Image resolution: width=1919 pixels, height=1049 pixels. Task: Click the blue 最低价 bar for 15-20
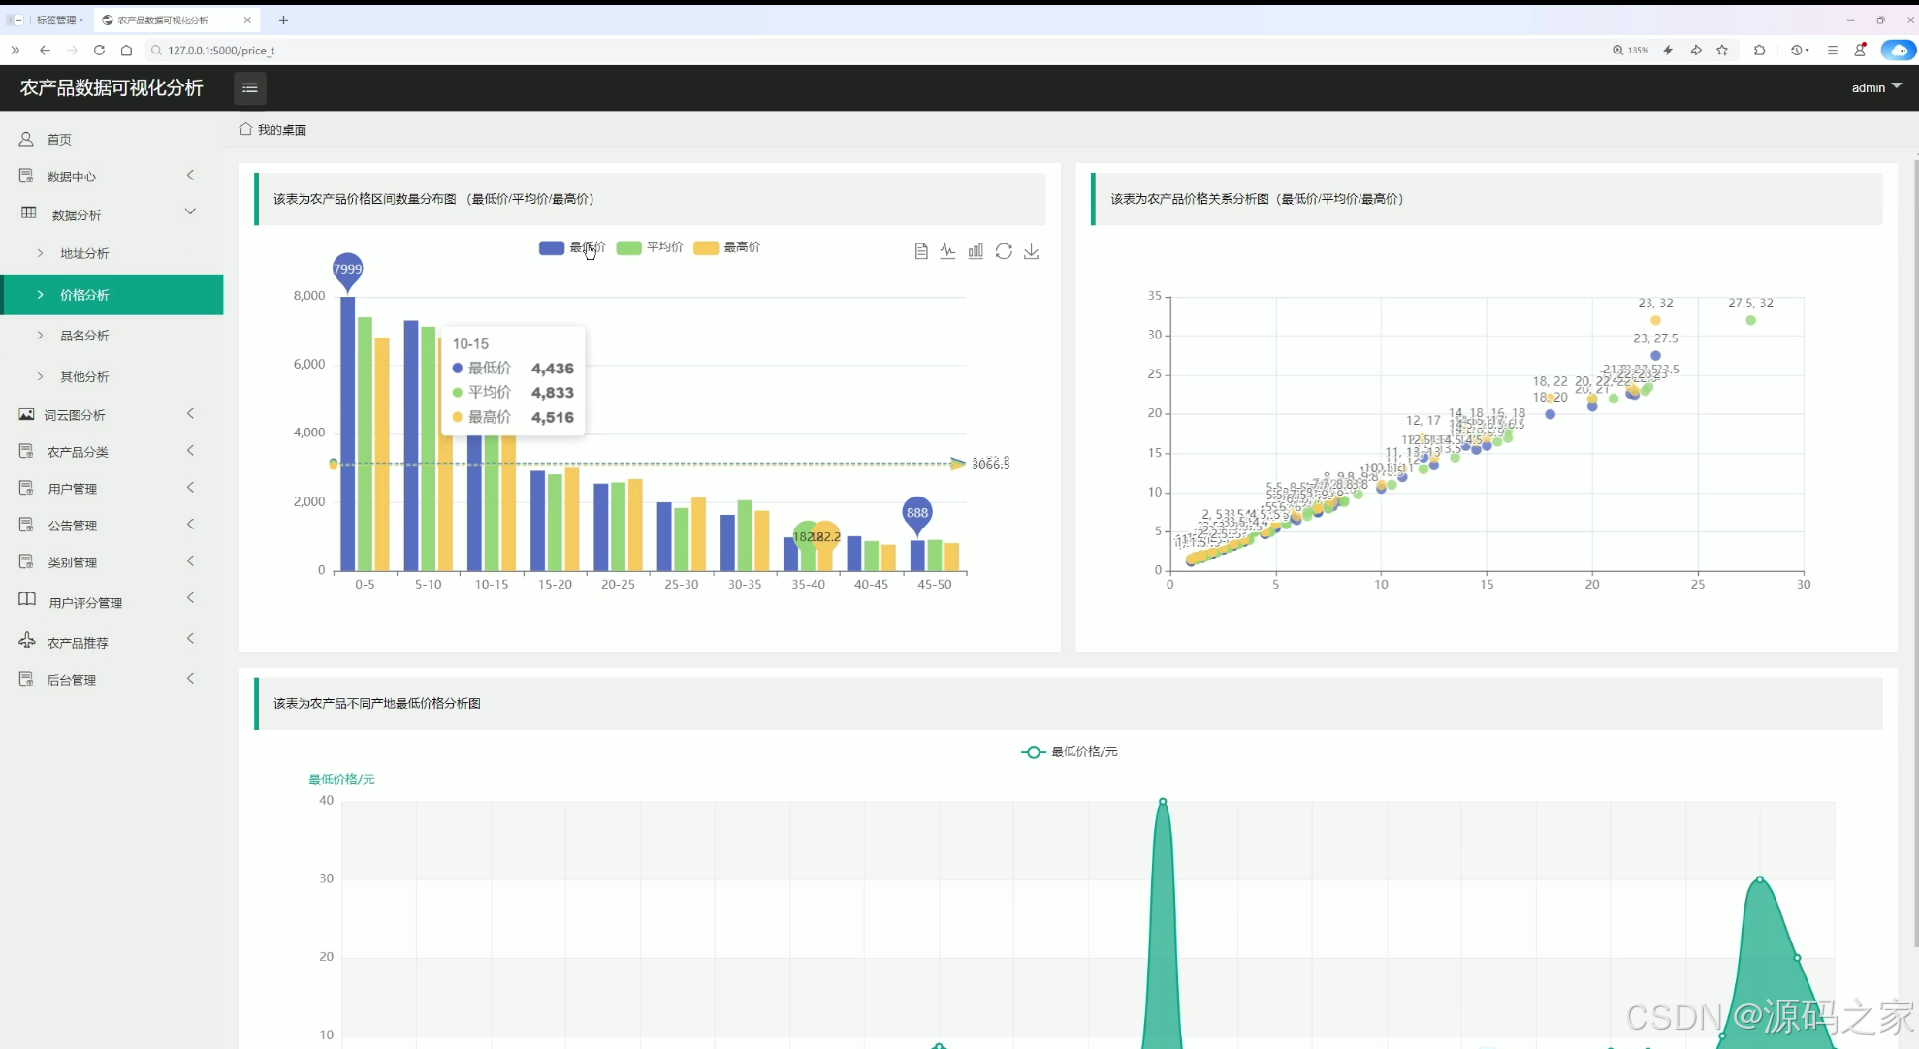[537, 521]
